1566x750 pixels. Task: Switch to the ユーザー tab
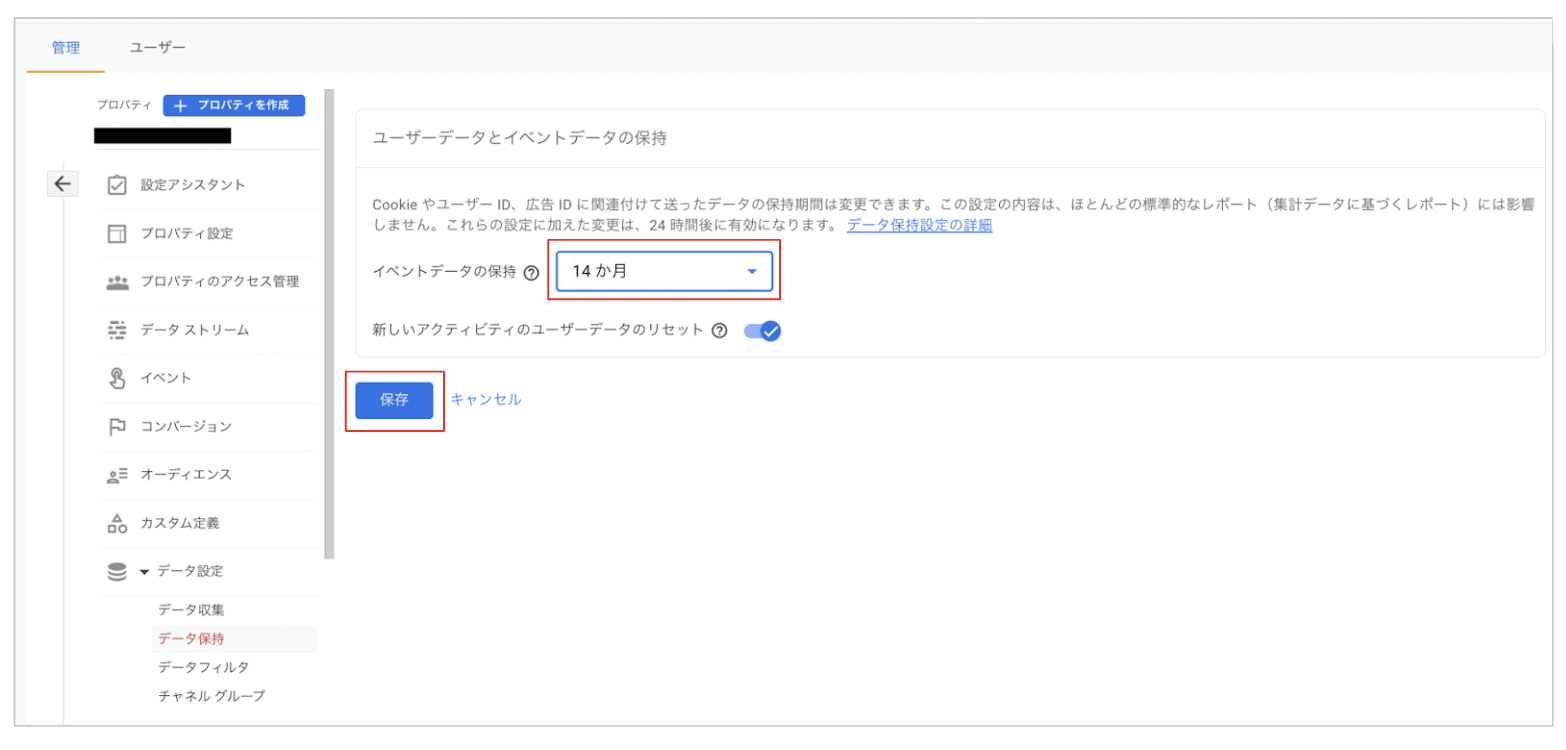(x=158, y=47)
